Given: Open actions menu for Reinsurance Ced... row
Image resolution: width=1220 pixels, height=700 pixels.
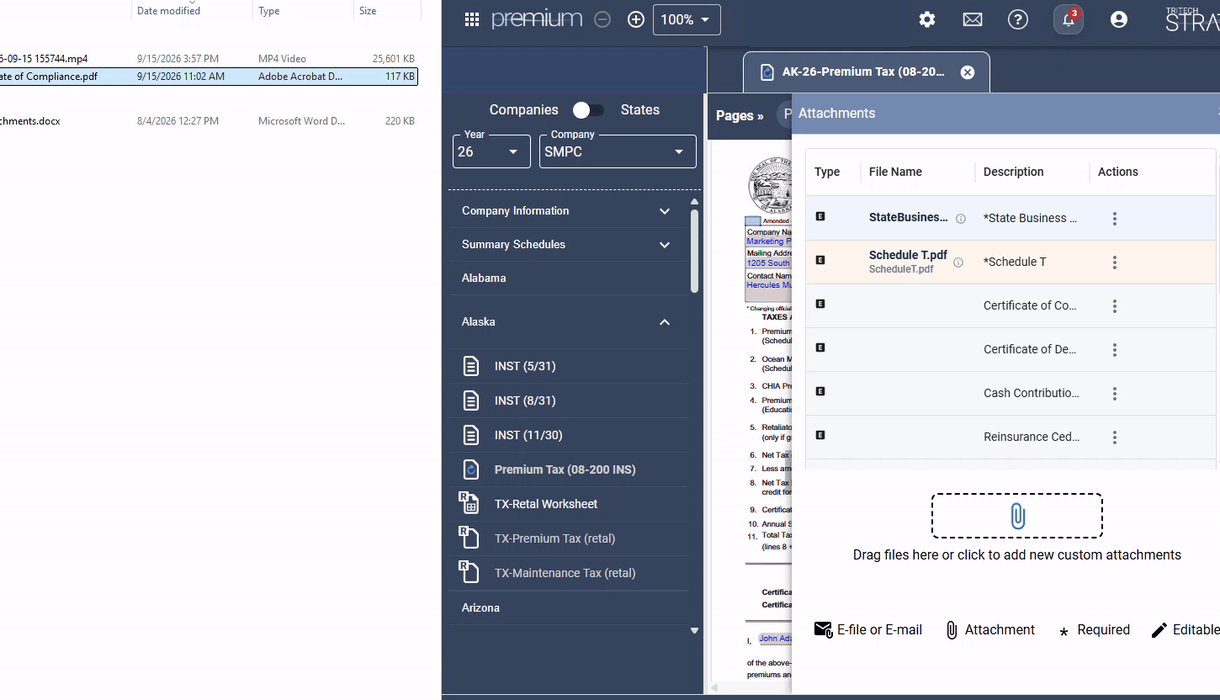Looking at the screenshot, I should click(x=1114, y=437).
